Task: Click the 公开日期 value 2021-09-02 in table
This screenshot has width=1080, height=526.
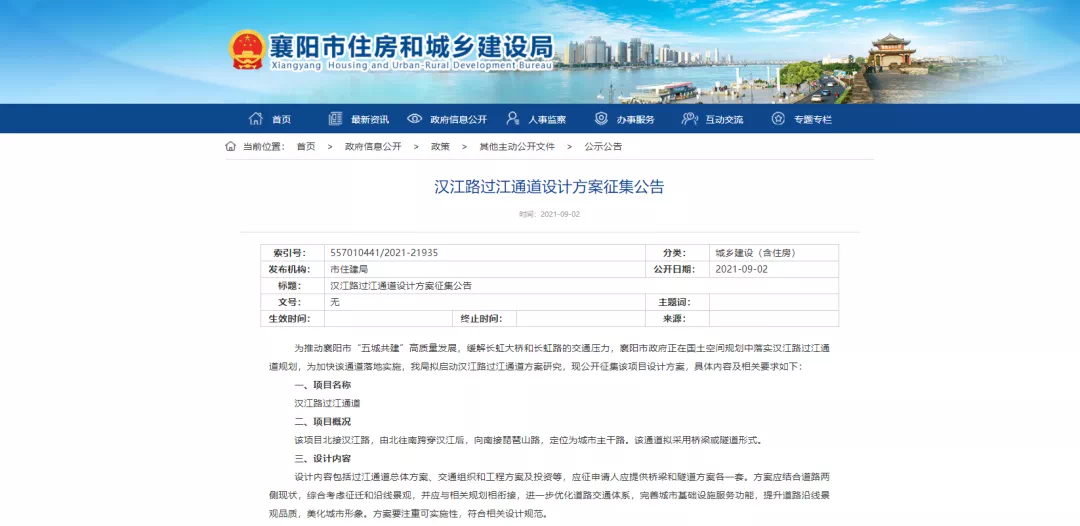Action: 741,269
